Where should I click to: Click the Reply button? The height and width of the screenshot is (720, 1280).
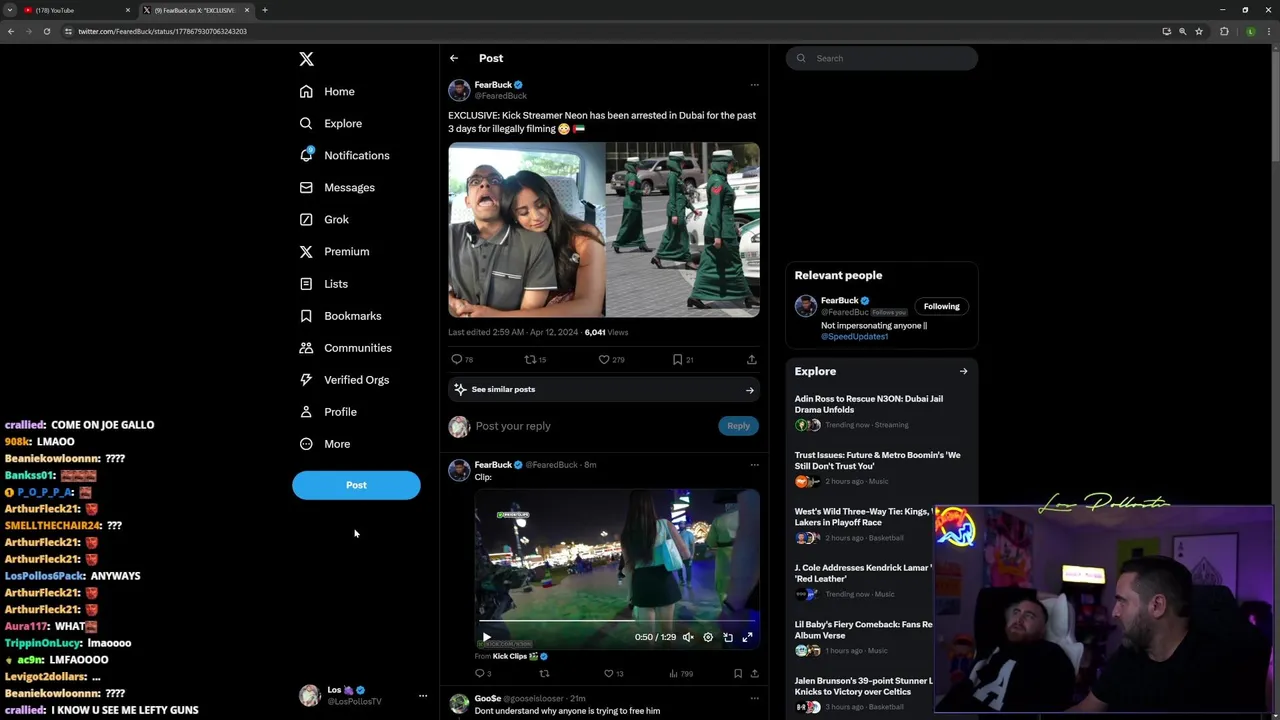(x=738, y=426)
